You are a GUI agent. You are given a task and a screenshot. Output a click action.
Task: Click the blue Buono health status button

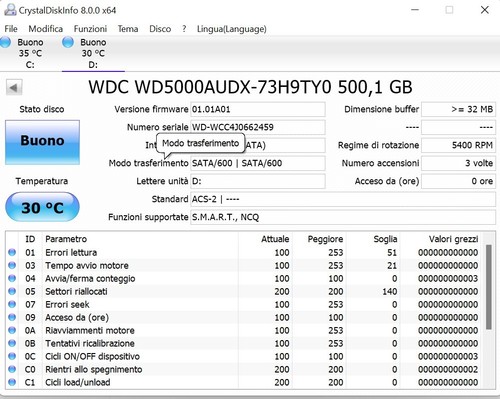pos(42,142)
